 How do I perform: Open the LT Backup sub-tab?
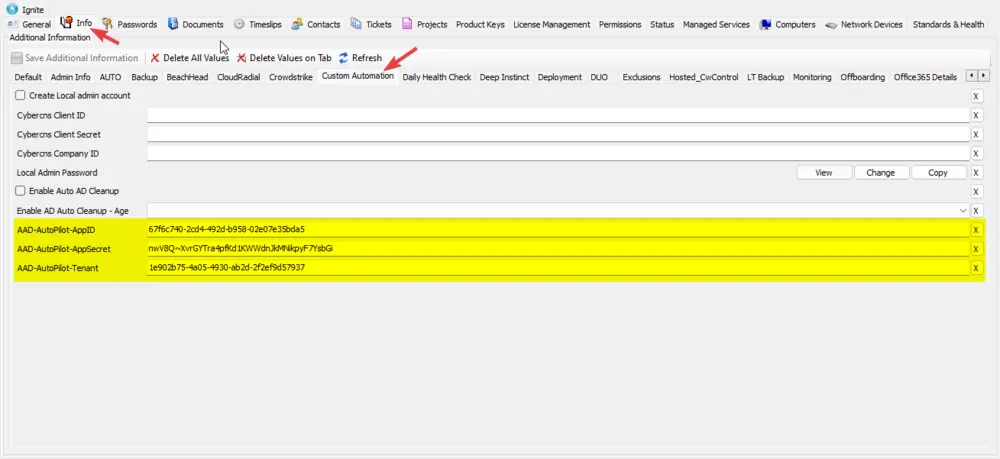(765, 77)
